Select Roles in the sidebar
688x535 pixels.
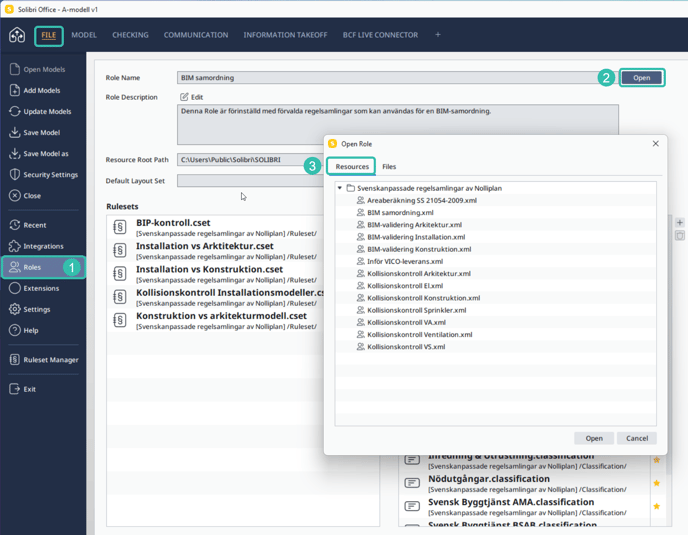click(x=43, y=267)
